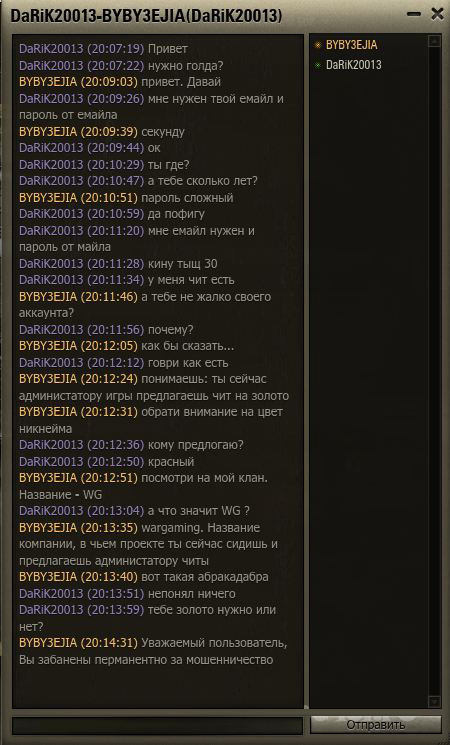Click DaRiK20013's name on the 20:11:28 message
Screen dimensions: 450x745
[50, 264]
